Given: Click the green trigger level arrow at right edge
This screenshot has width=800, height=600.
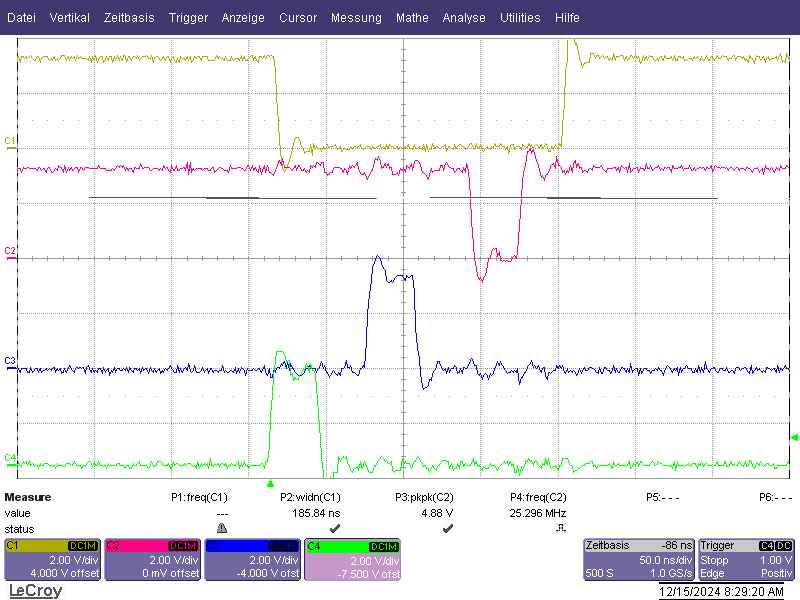Looking at the screenshot, I should click(x=794, y=437).
